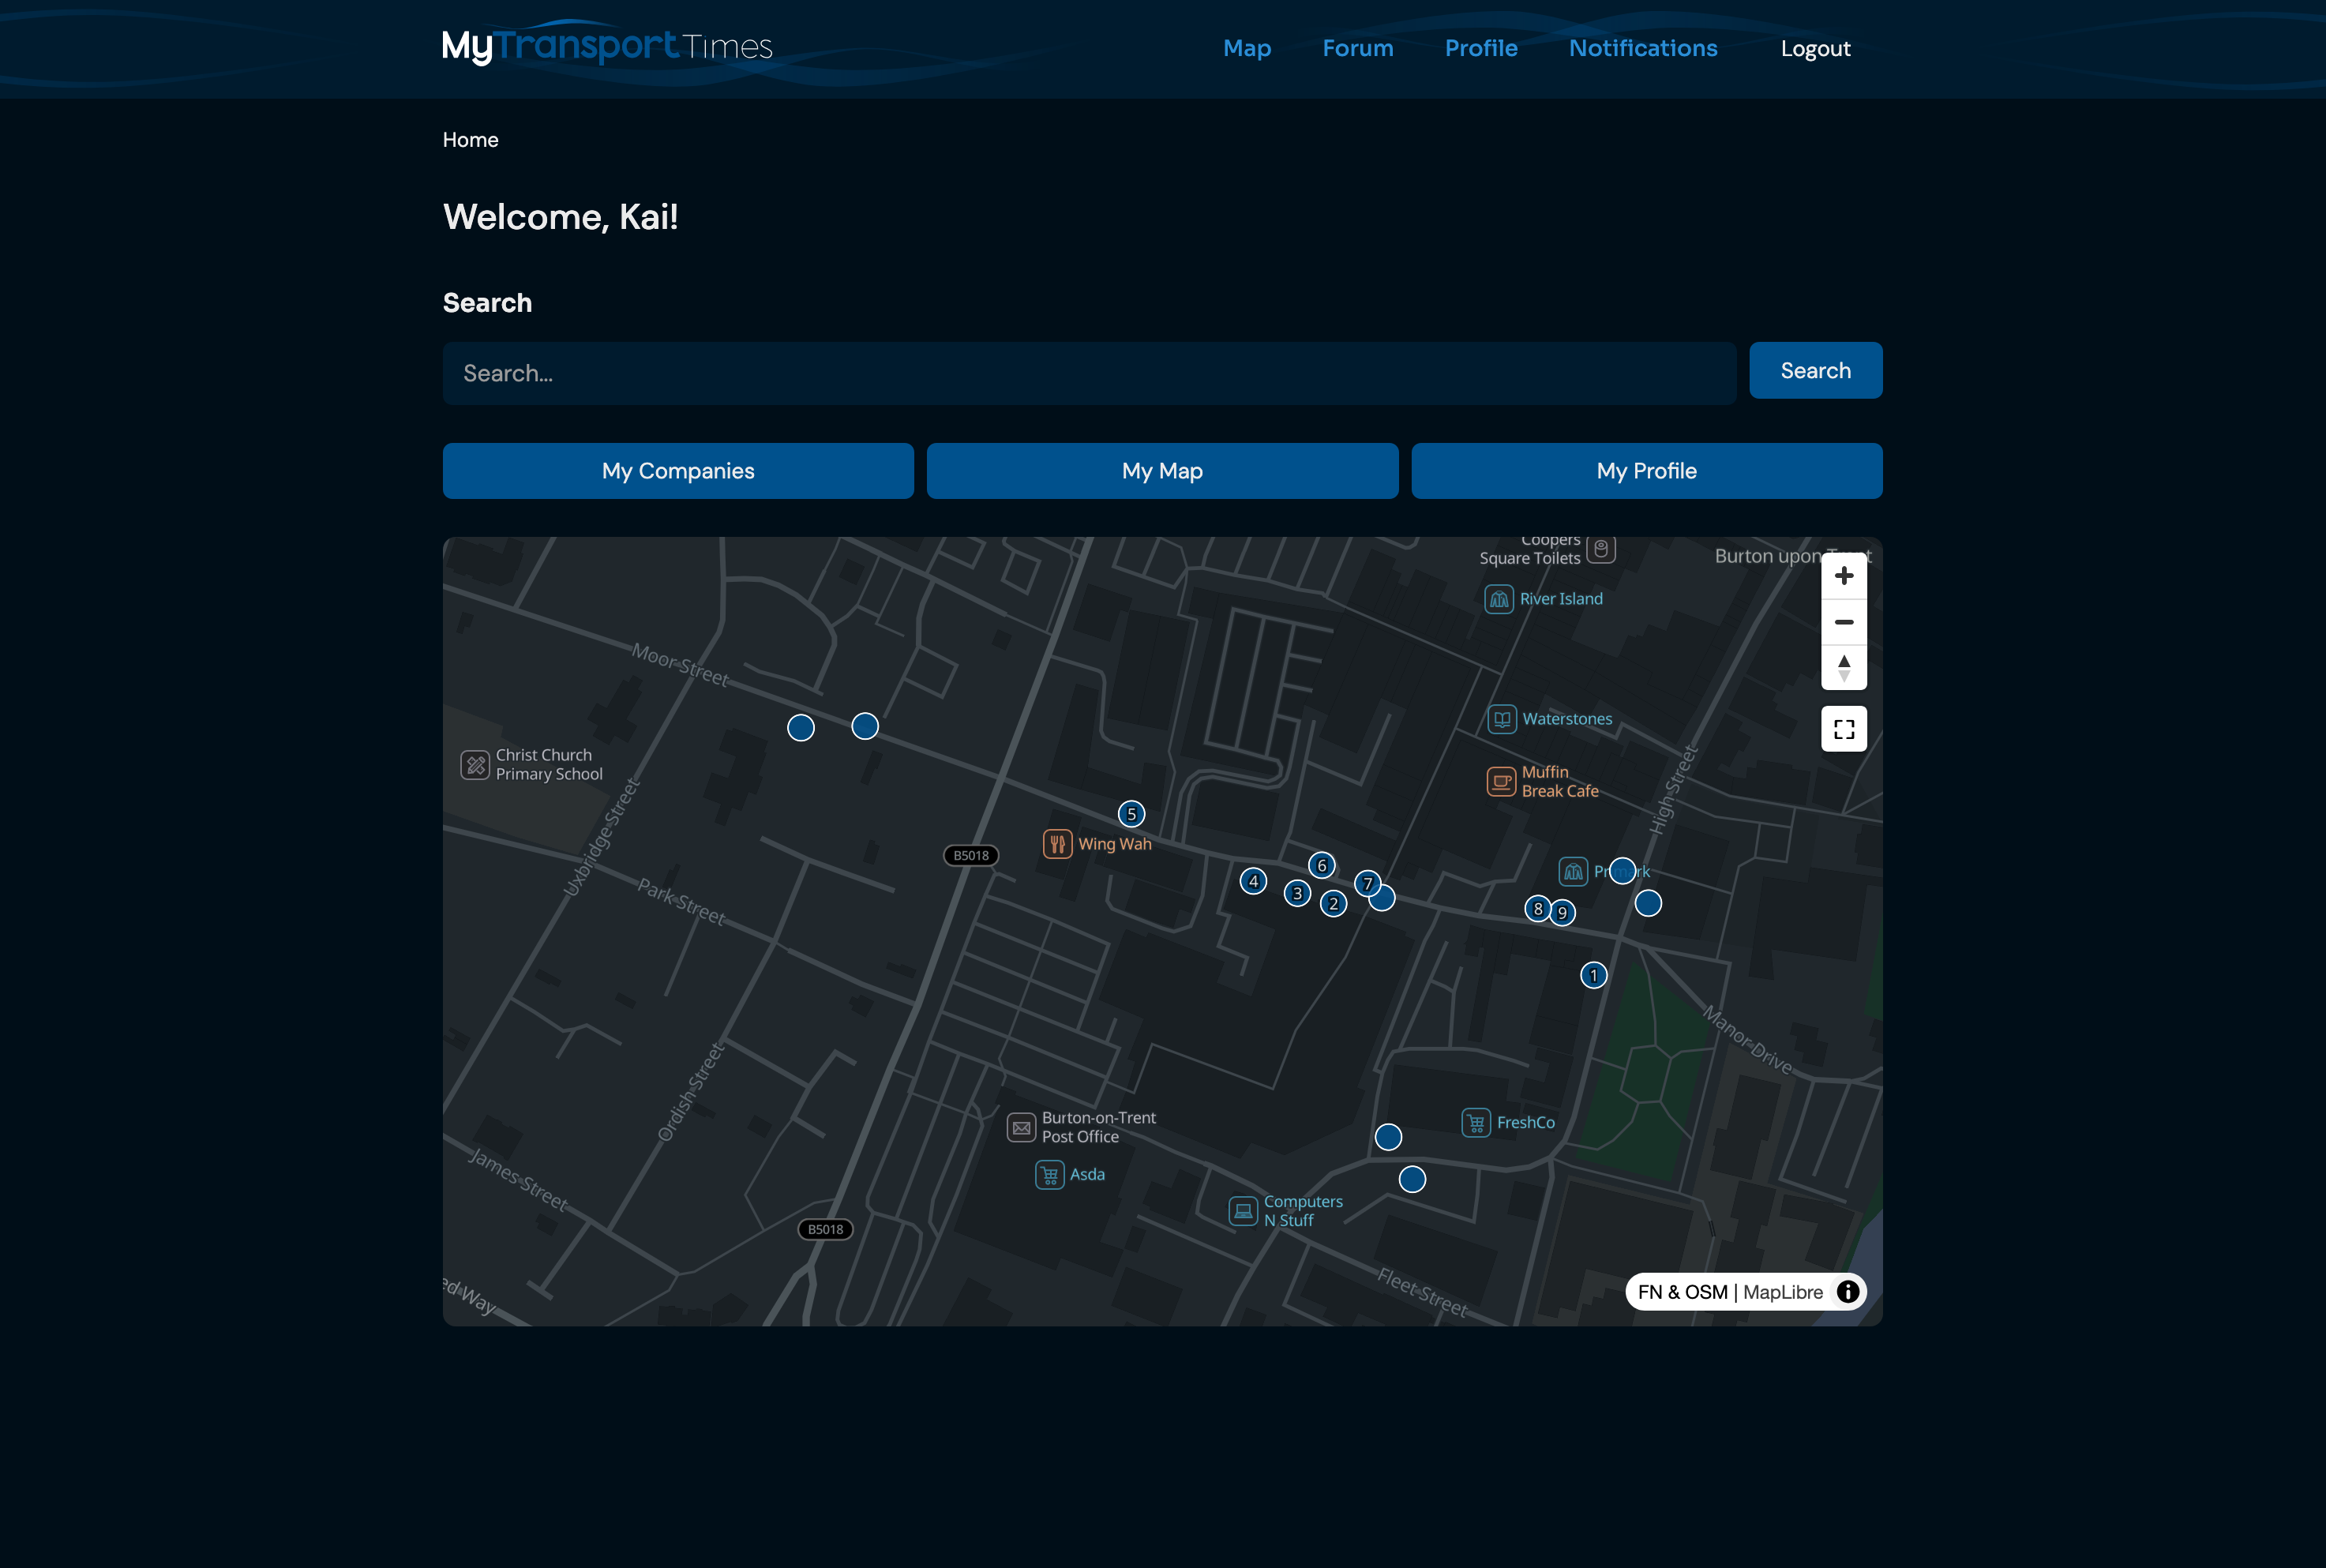Click the unnumbered marker overlapping the Primark label

(x=1622, y=871)
